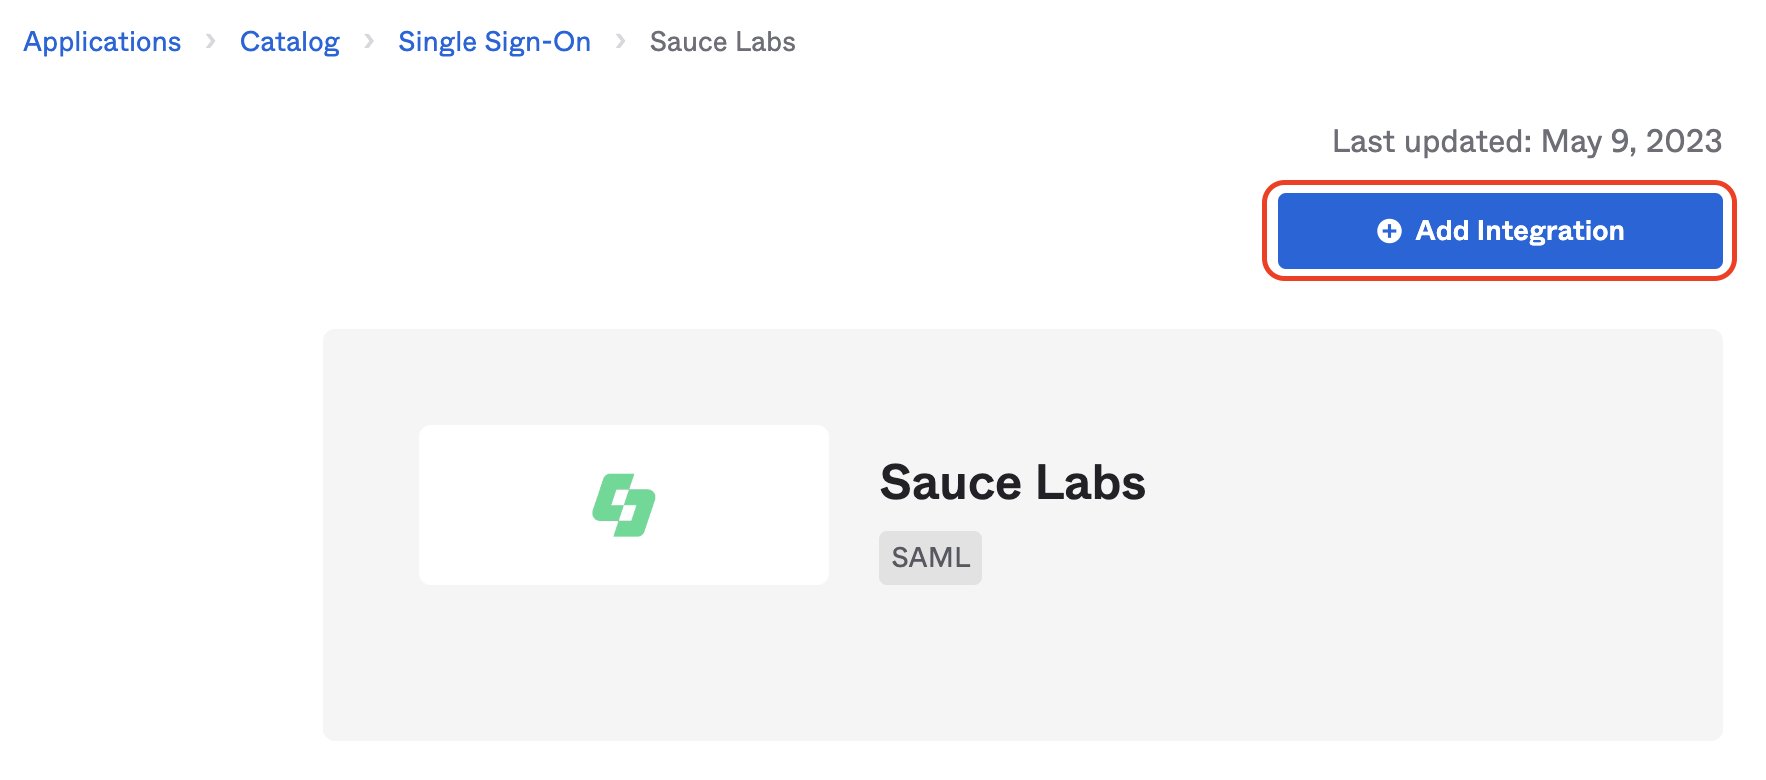Open the Applications menu in breadcrumb

point(101,42)
